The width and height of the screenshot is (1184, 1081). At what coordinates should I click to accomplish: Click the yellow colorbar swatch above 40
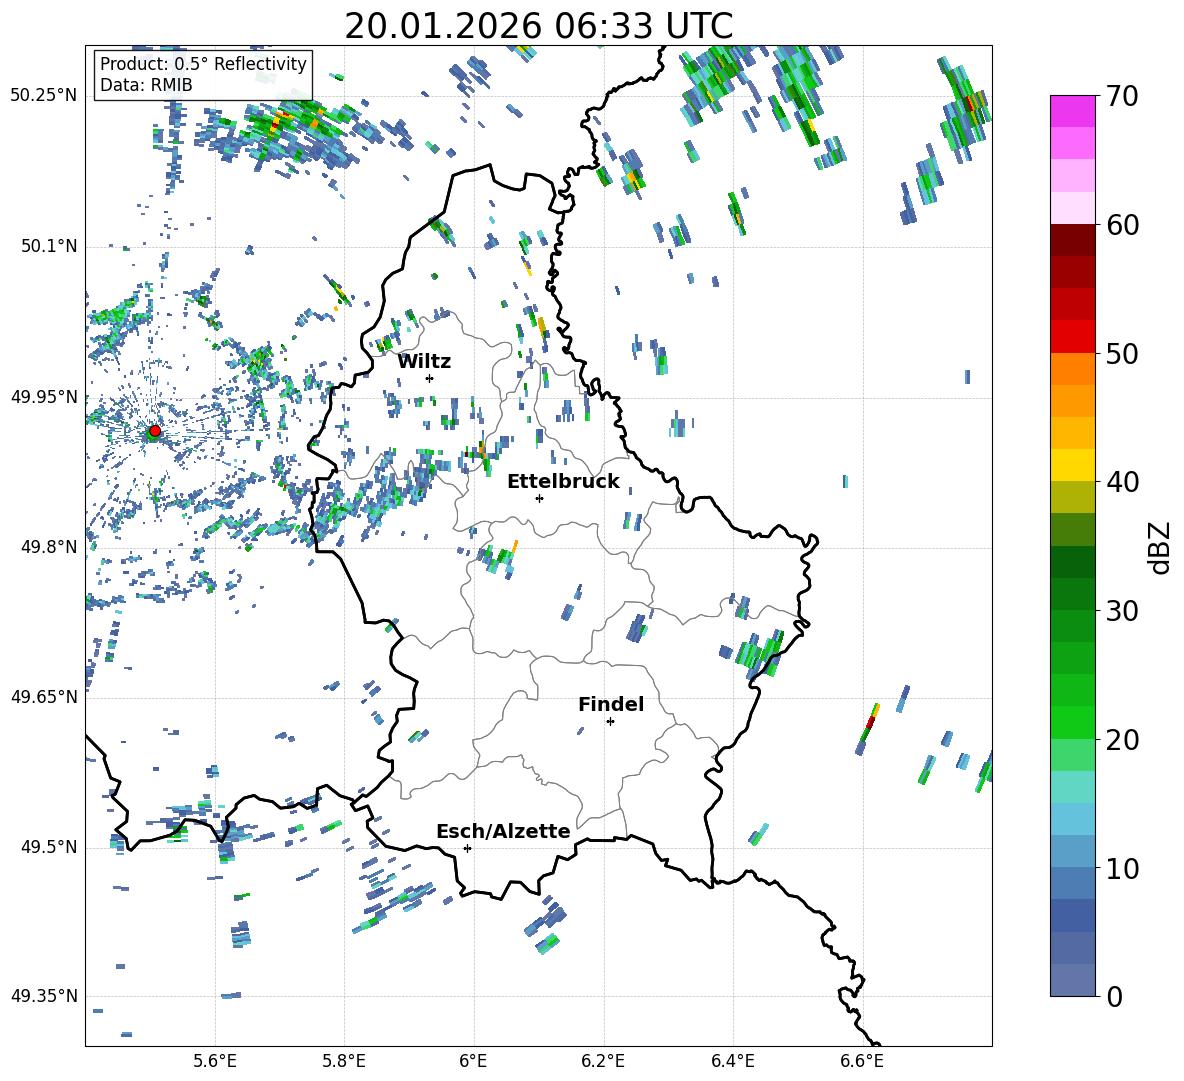coord(1072,465)
